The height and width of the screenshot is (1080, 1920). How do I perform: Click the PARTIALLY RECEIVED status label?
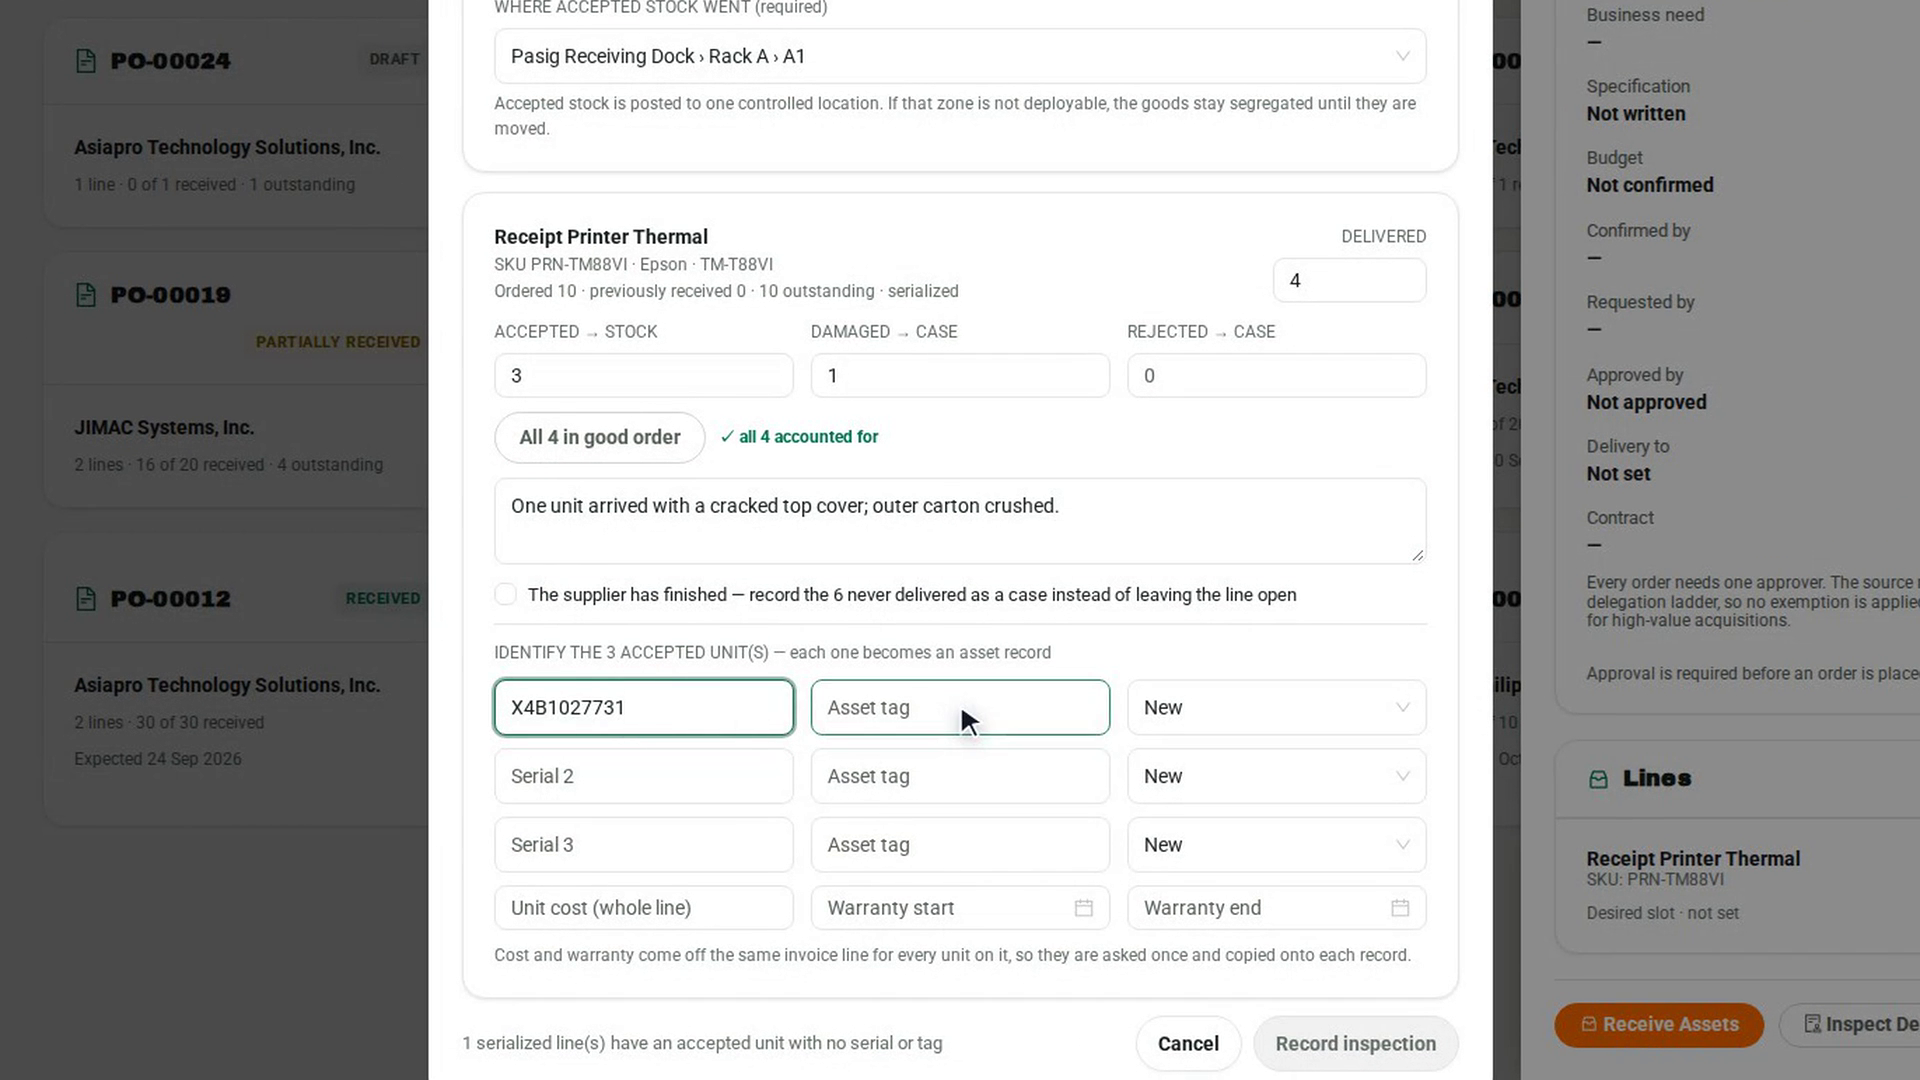pos(338,342)
